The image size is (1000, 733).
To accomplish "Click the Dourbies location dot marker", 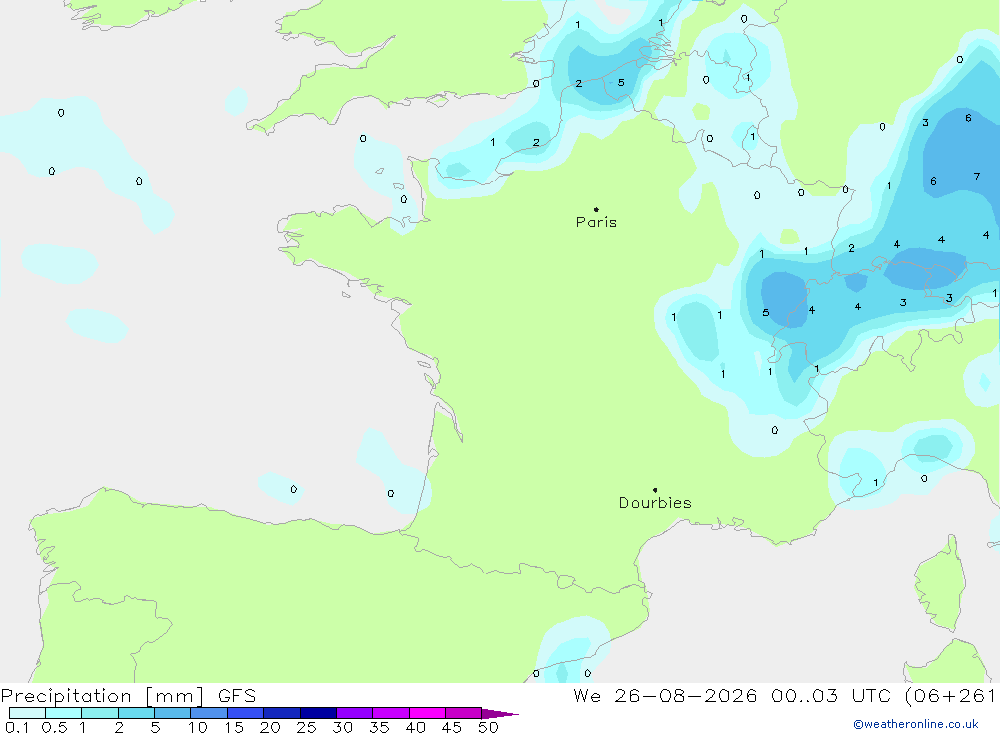I will click(x=655, y=490).
